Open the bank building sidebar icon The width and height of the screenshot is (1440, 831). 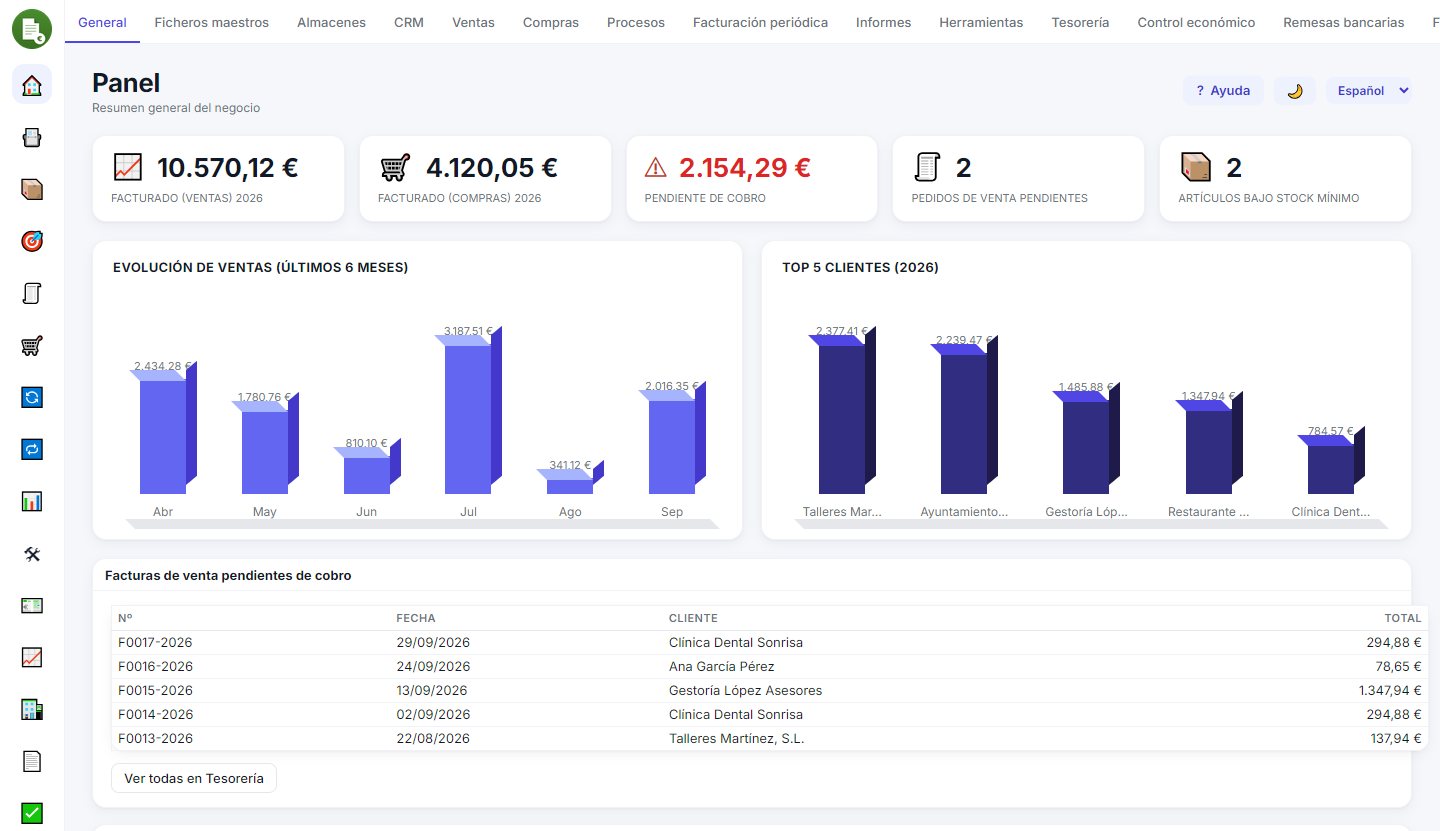coord(32,709)
